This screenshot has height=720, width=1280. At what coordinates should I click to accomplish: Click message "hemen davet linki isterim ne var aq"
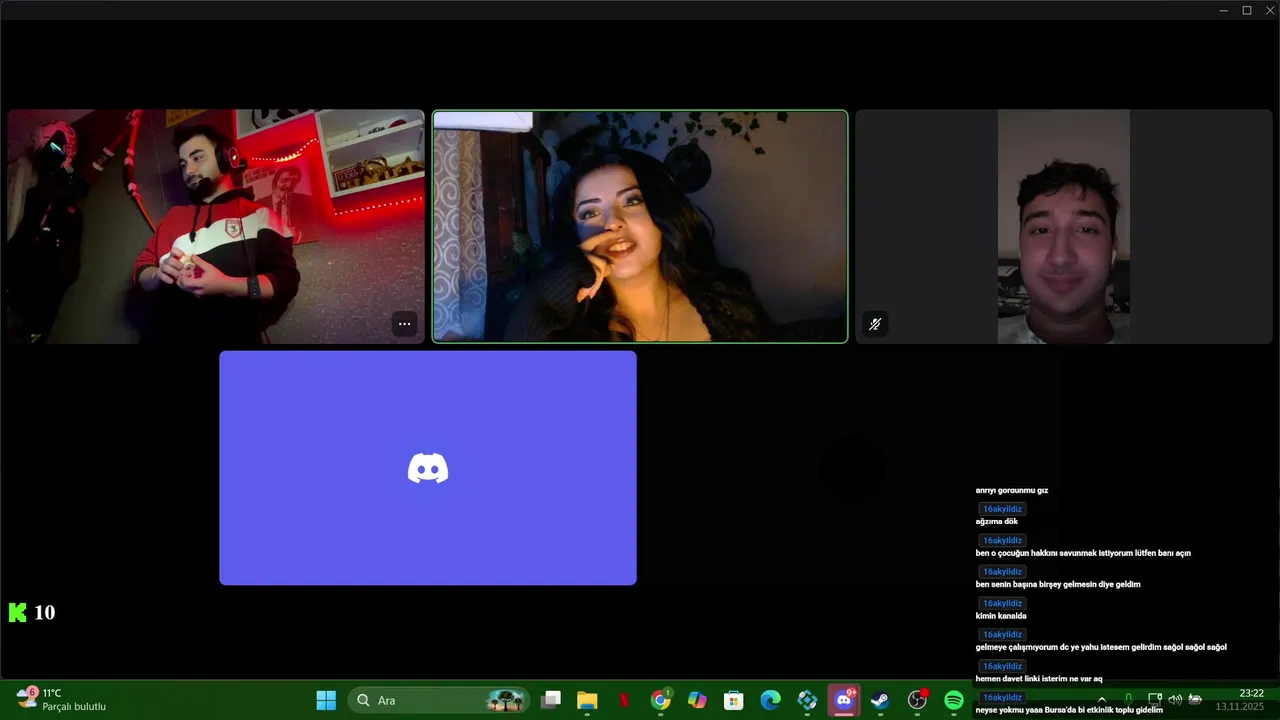pos(1039,678)
